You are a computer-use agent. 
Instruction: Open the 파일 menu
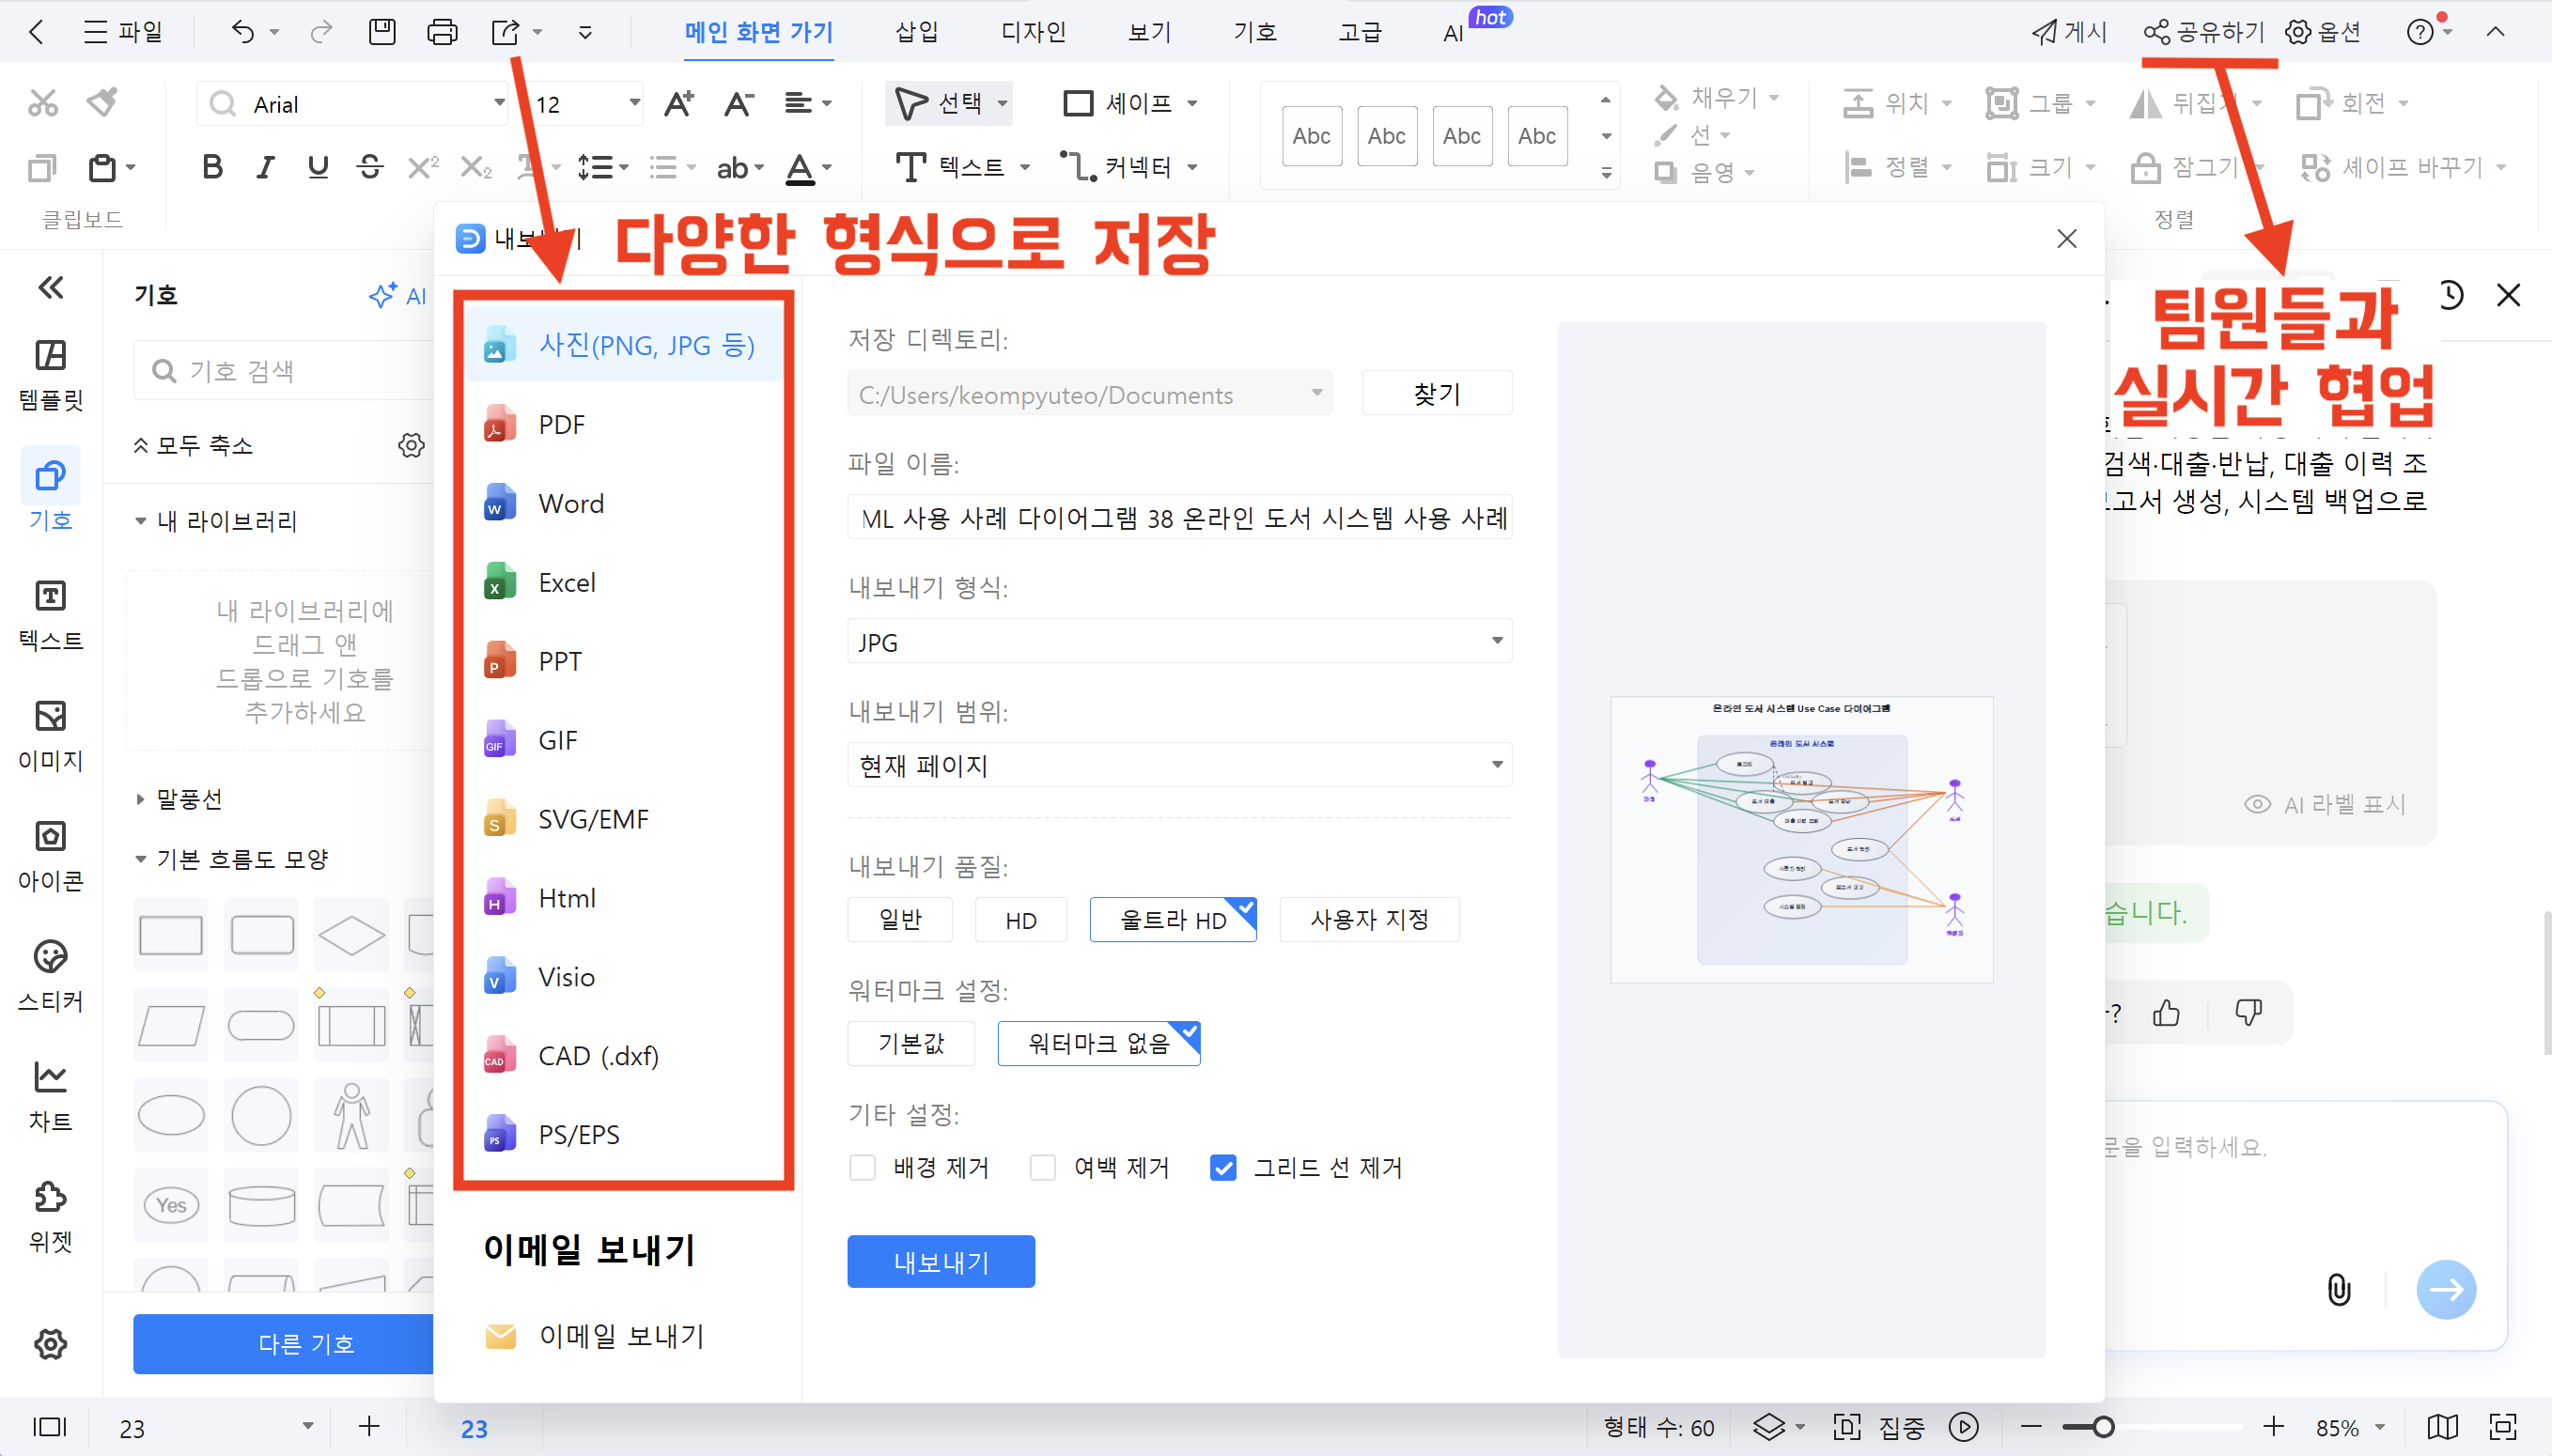click(124, 31)
